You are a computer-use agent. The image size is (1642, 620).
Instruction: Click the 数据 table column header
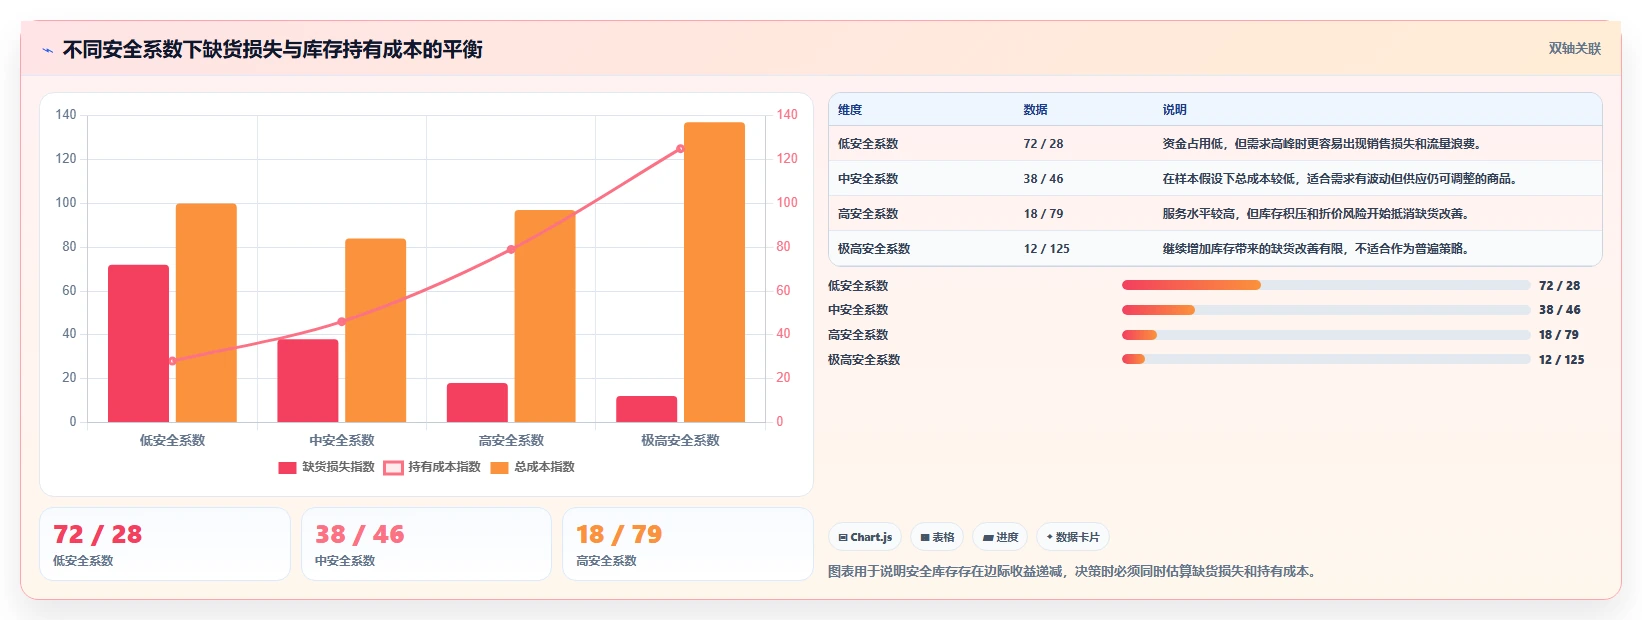1035,110
